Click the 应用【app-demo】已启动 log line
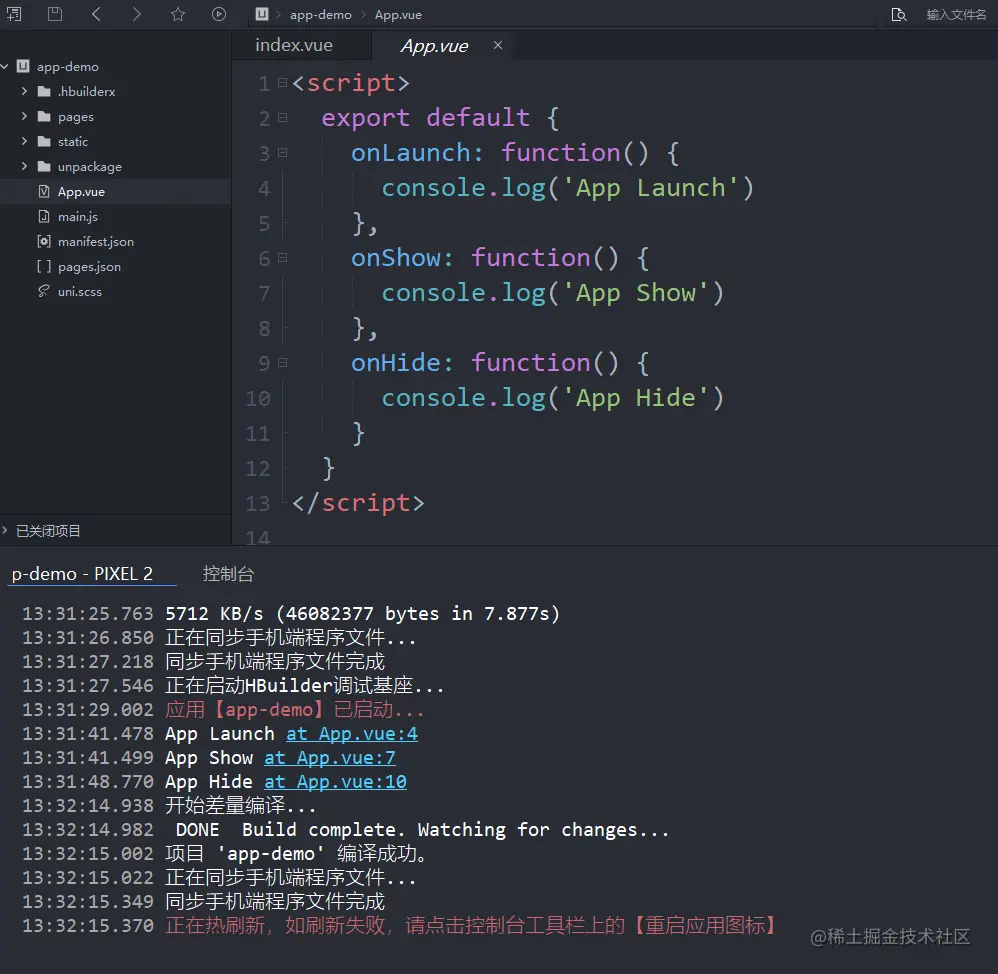This screenshot has width=998, height=974. pos(295,710)
